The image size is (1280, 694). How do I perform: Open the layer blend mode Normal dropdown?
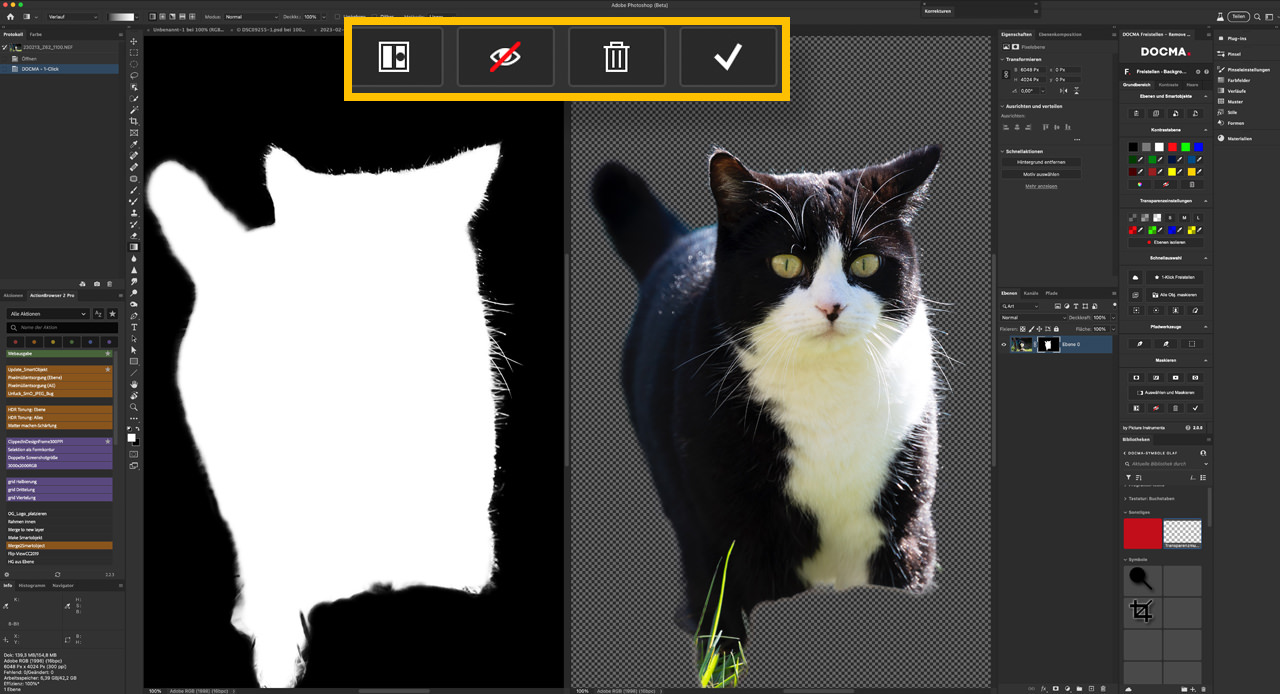point(1035,317)
